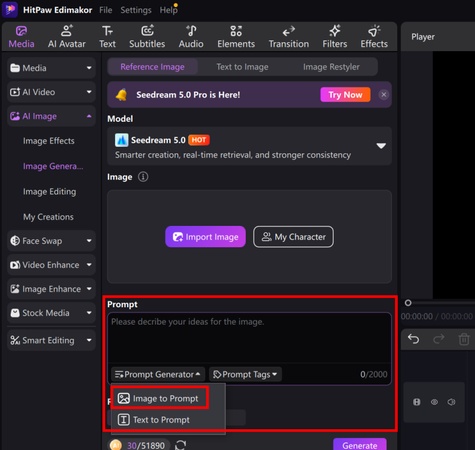Select Image Effects in the sidebar
The height and width of the screenshot is (450, 475).
[x=49, y=141]
